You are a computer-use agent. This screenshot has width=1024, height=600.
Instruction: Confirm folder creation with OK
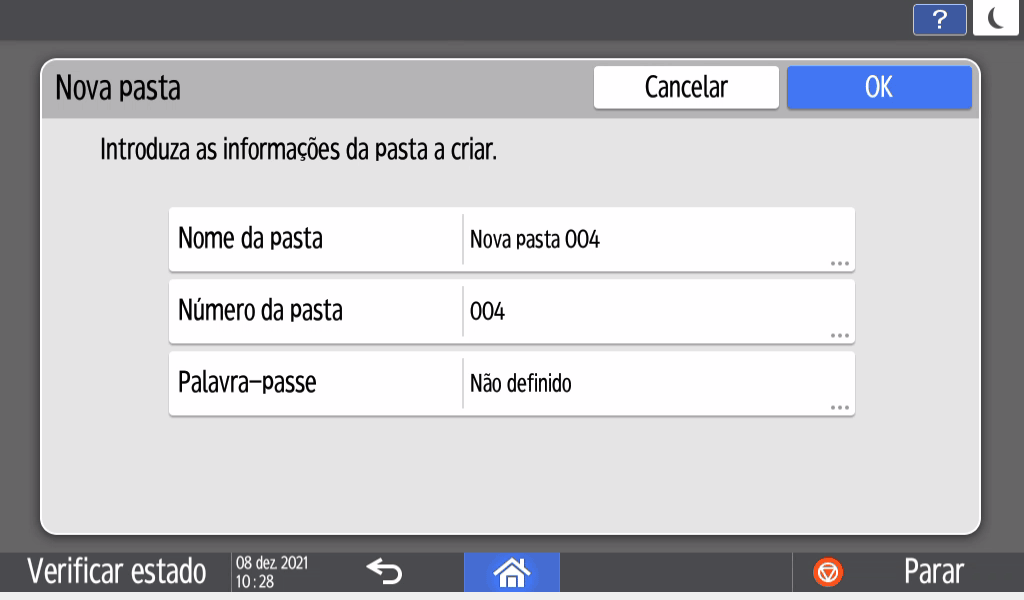click(x=878, y=87)
